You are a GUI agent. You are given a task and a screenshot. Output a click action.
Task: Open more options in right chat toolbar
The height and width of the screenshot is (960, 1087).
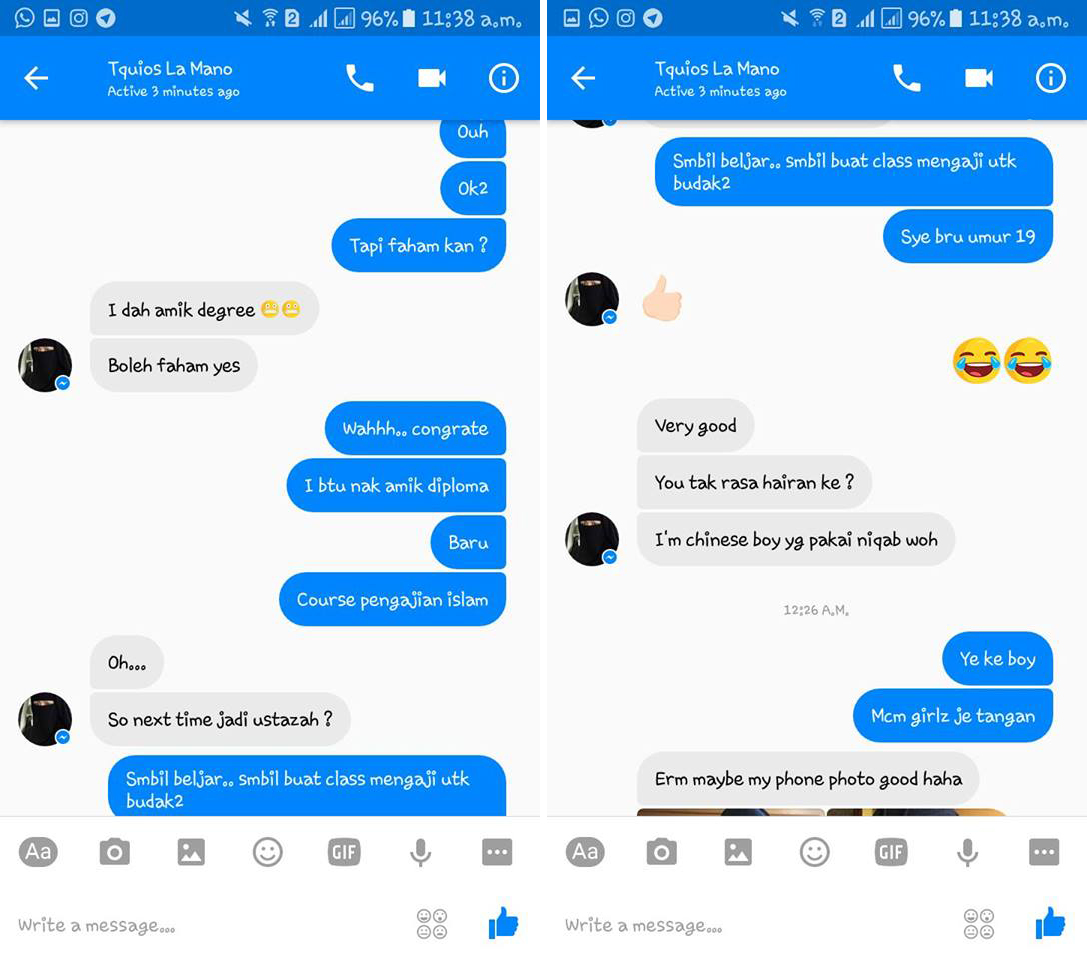click(1043, 851)
